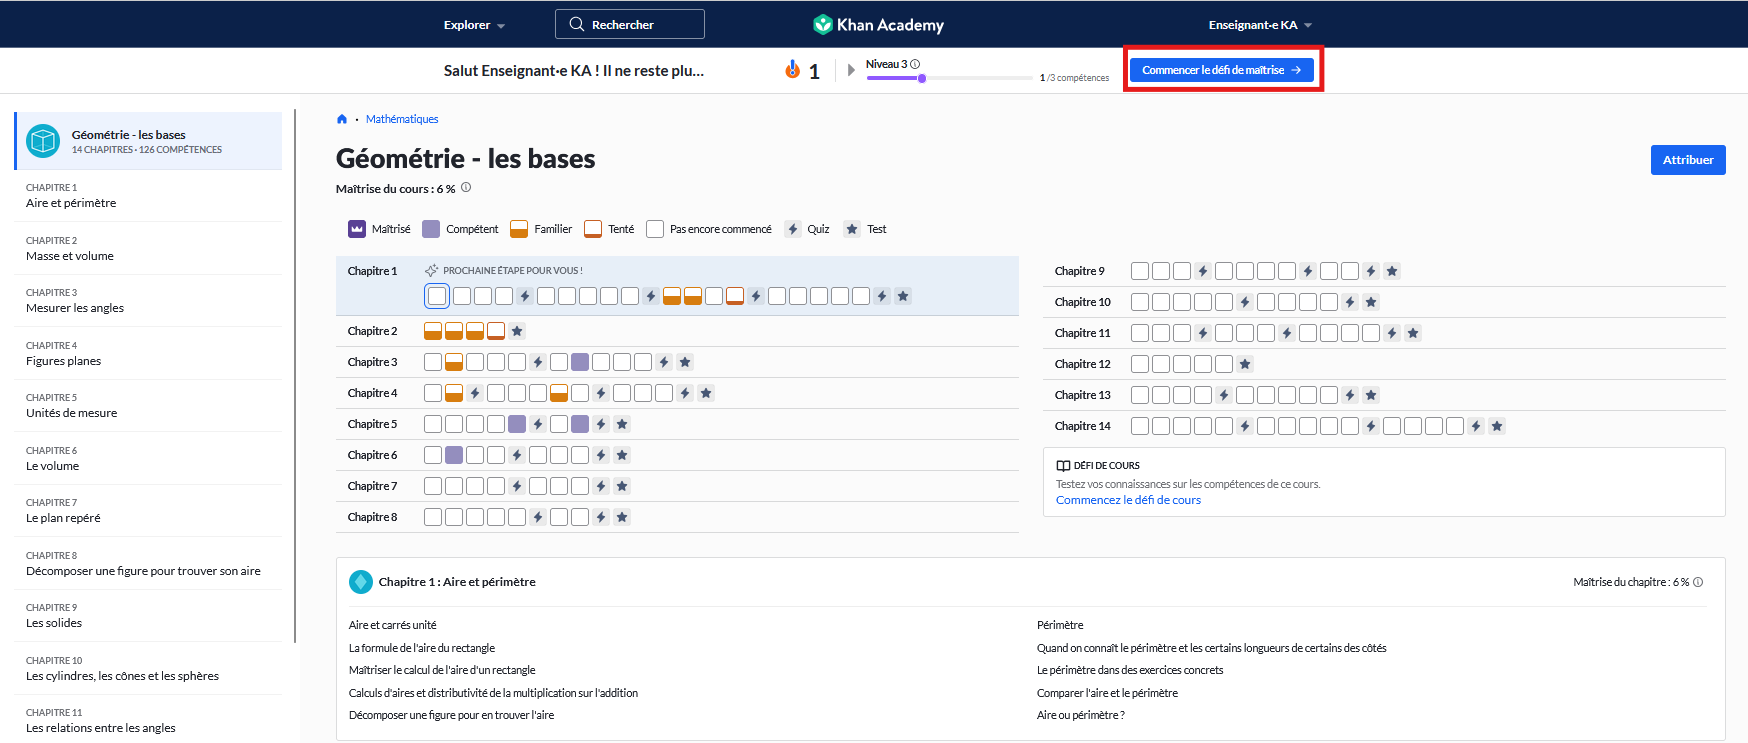Open the Aire et carrés unité lesson

point(393,625)
